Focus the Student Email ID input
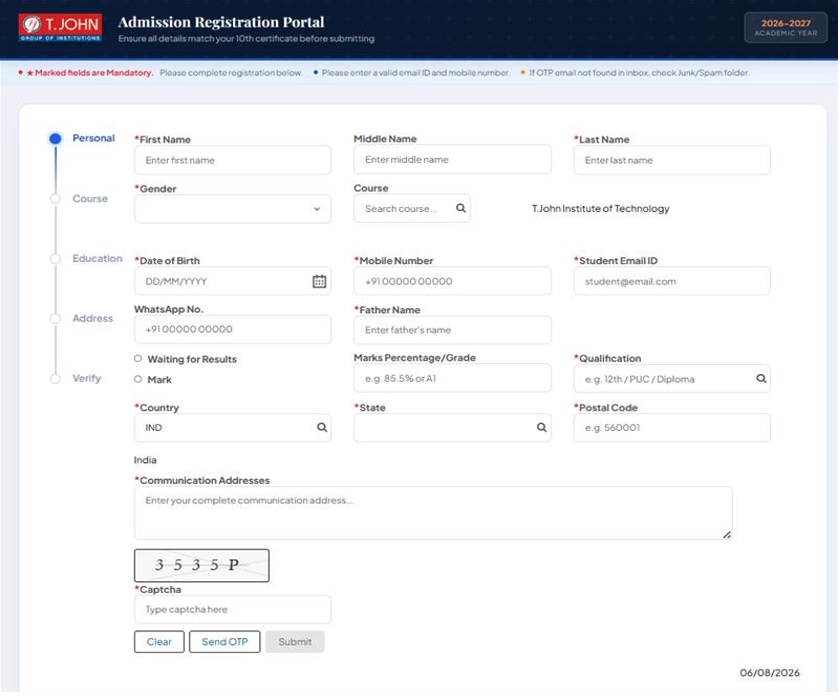The image size is (840, 700). pos(672,281)
